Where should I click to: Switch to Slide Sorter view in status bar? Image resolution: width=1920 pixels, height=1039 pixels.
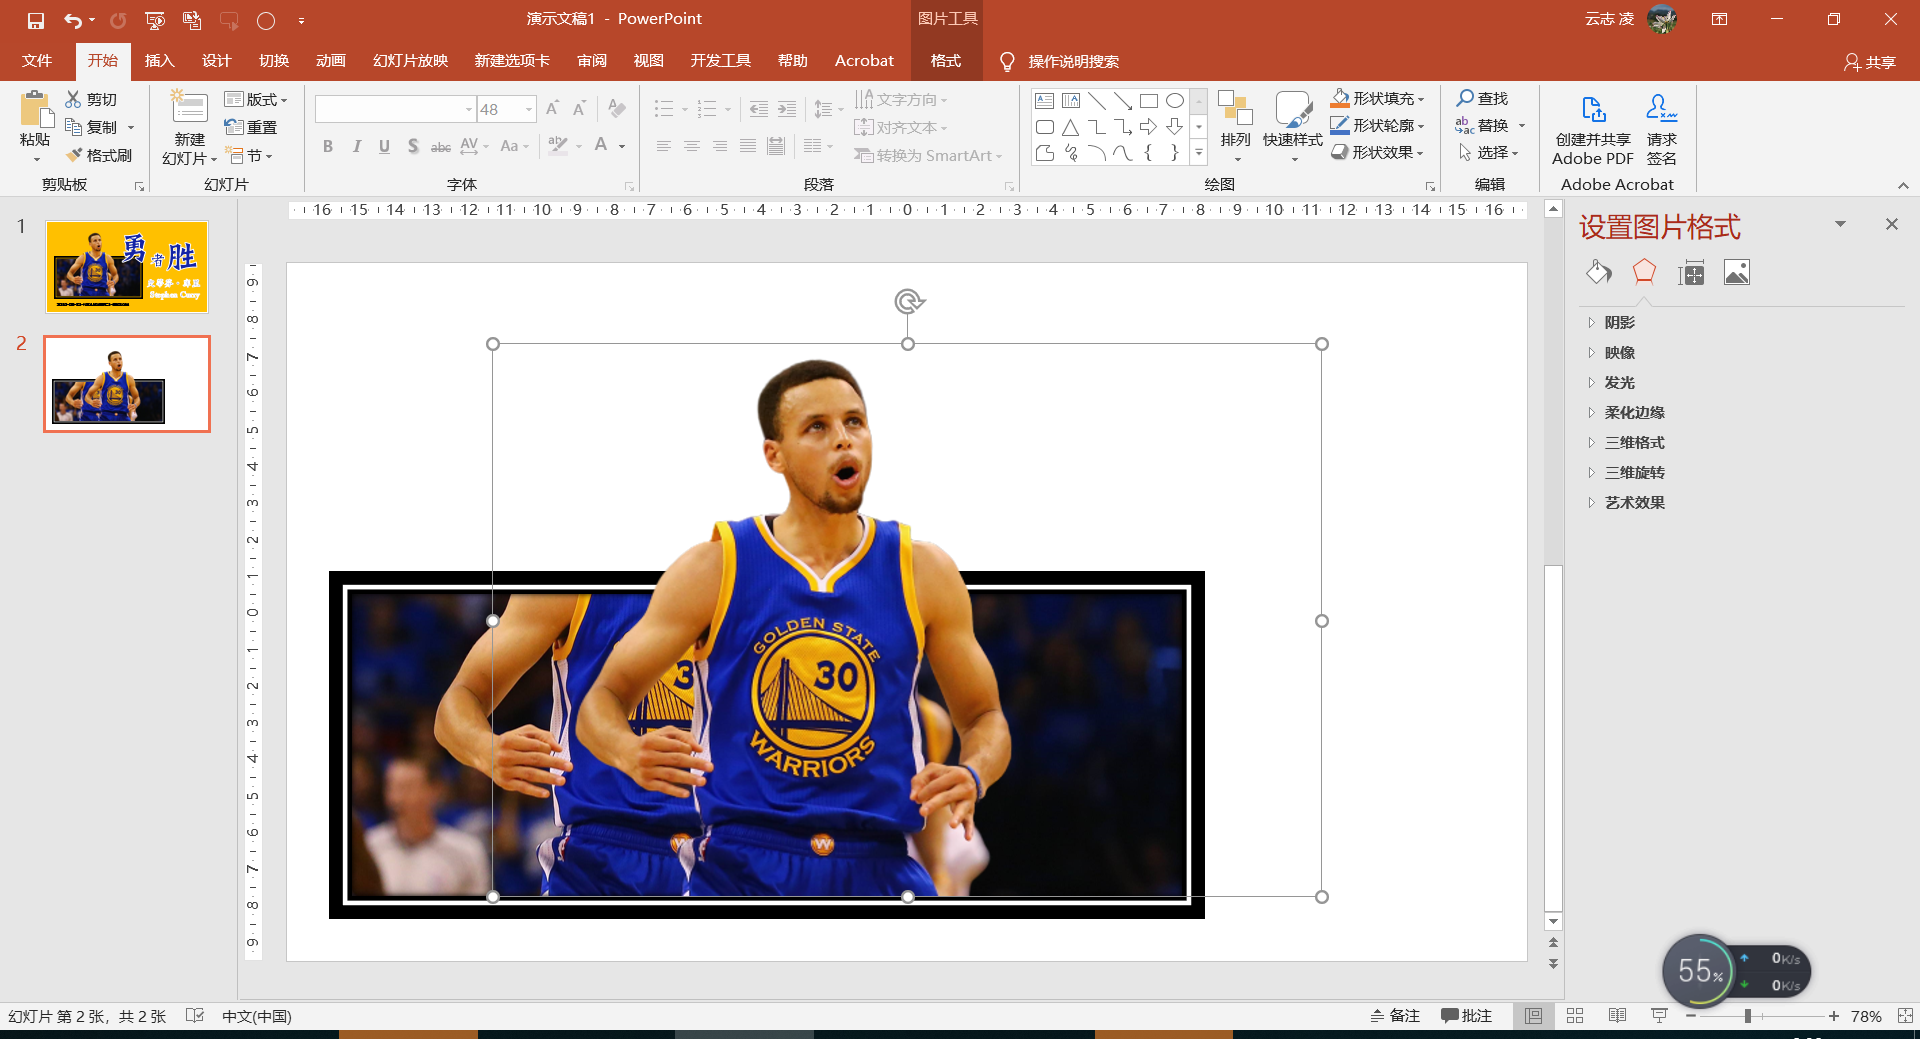[x=1575, y=1016]
